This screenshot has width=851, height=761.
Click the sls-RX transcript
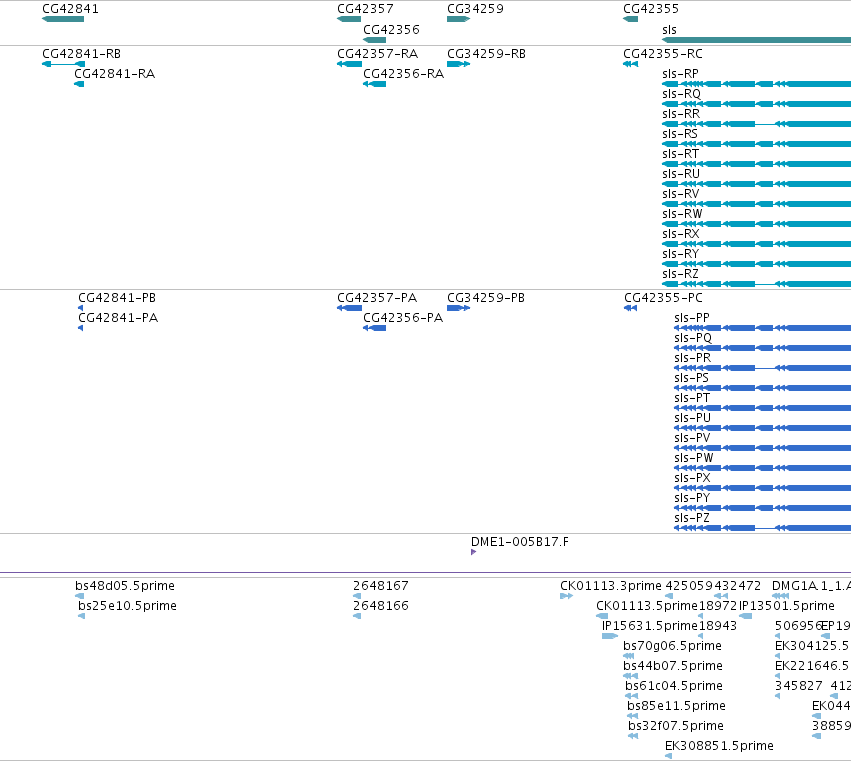pyautogui.click(x=757, y=244)
